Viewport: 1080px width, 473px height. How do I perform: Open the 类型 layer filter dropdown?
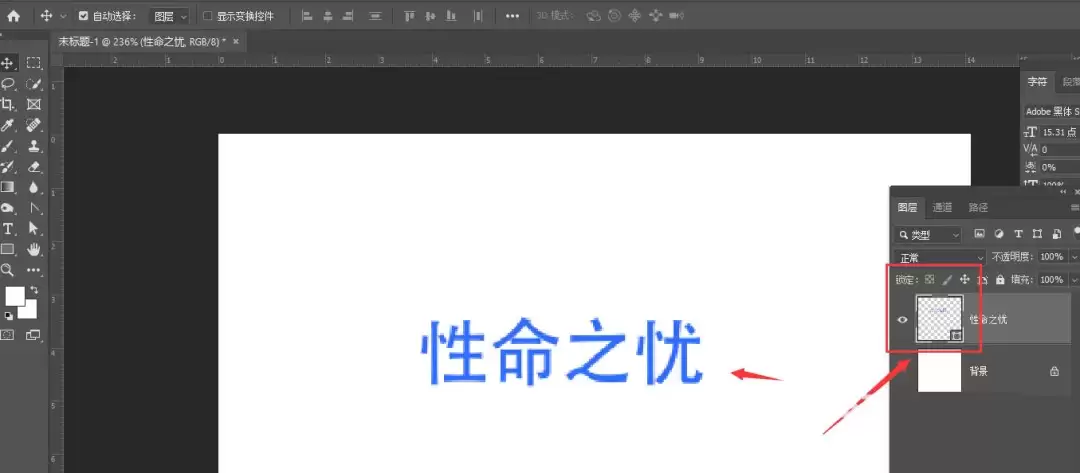click(927, 235)
